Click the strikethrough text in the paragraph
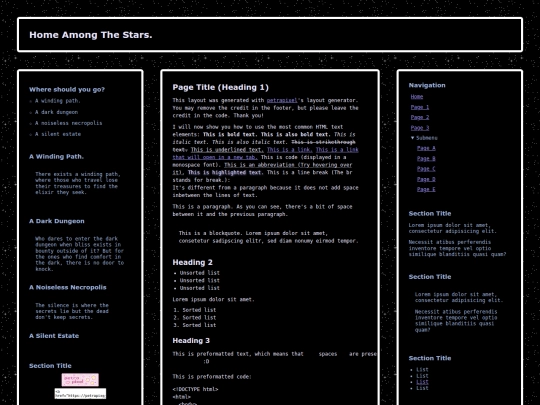Screen dimensions: 540x405 (323, 142)
